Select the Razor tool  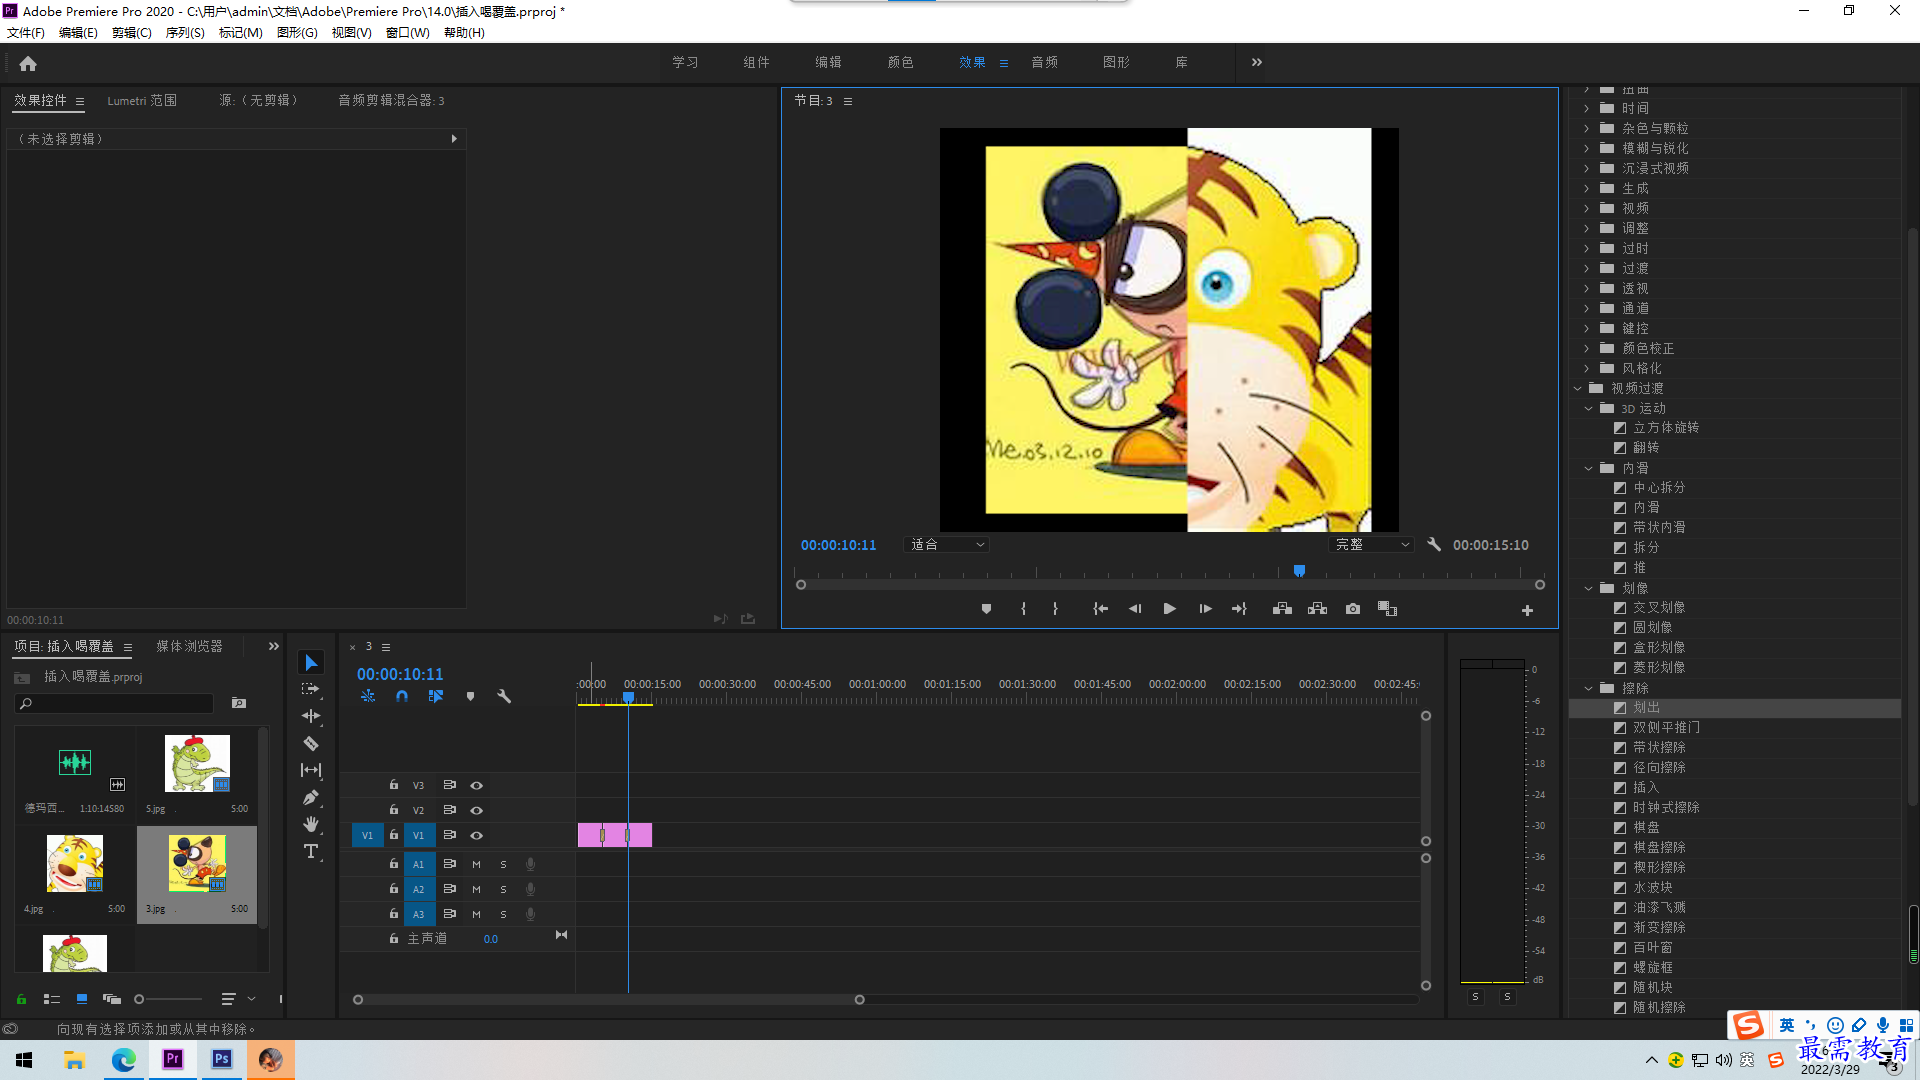pyautogui.click(x=311, y=743)
